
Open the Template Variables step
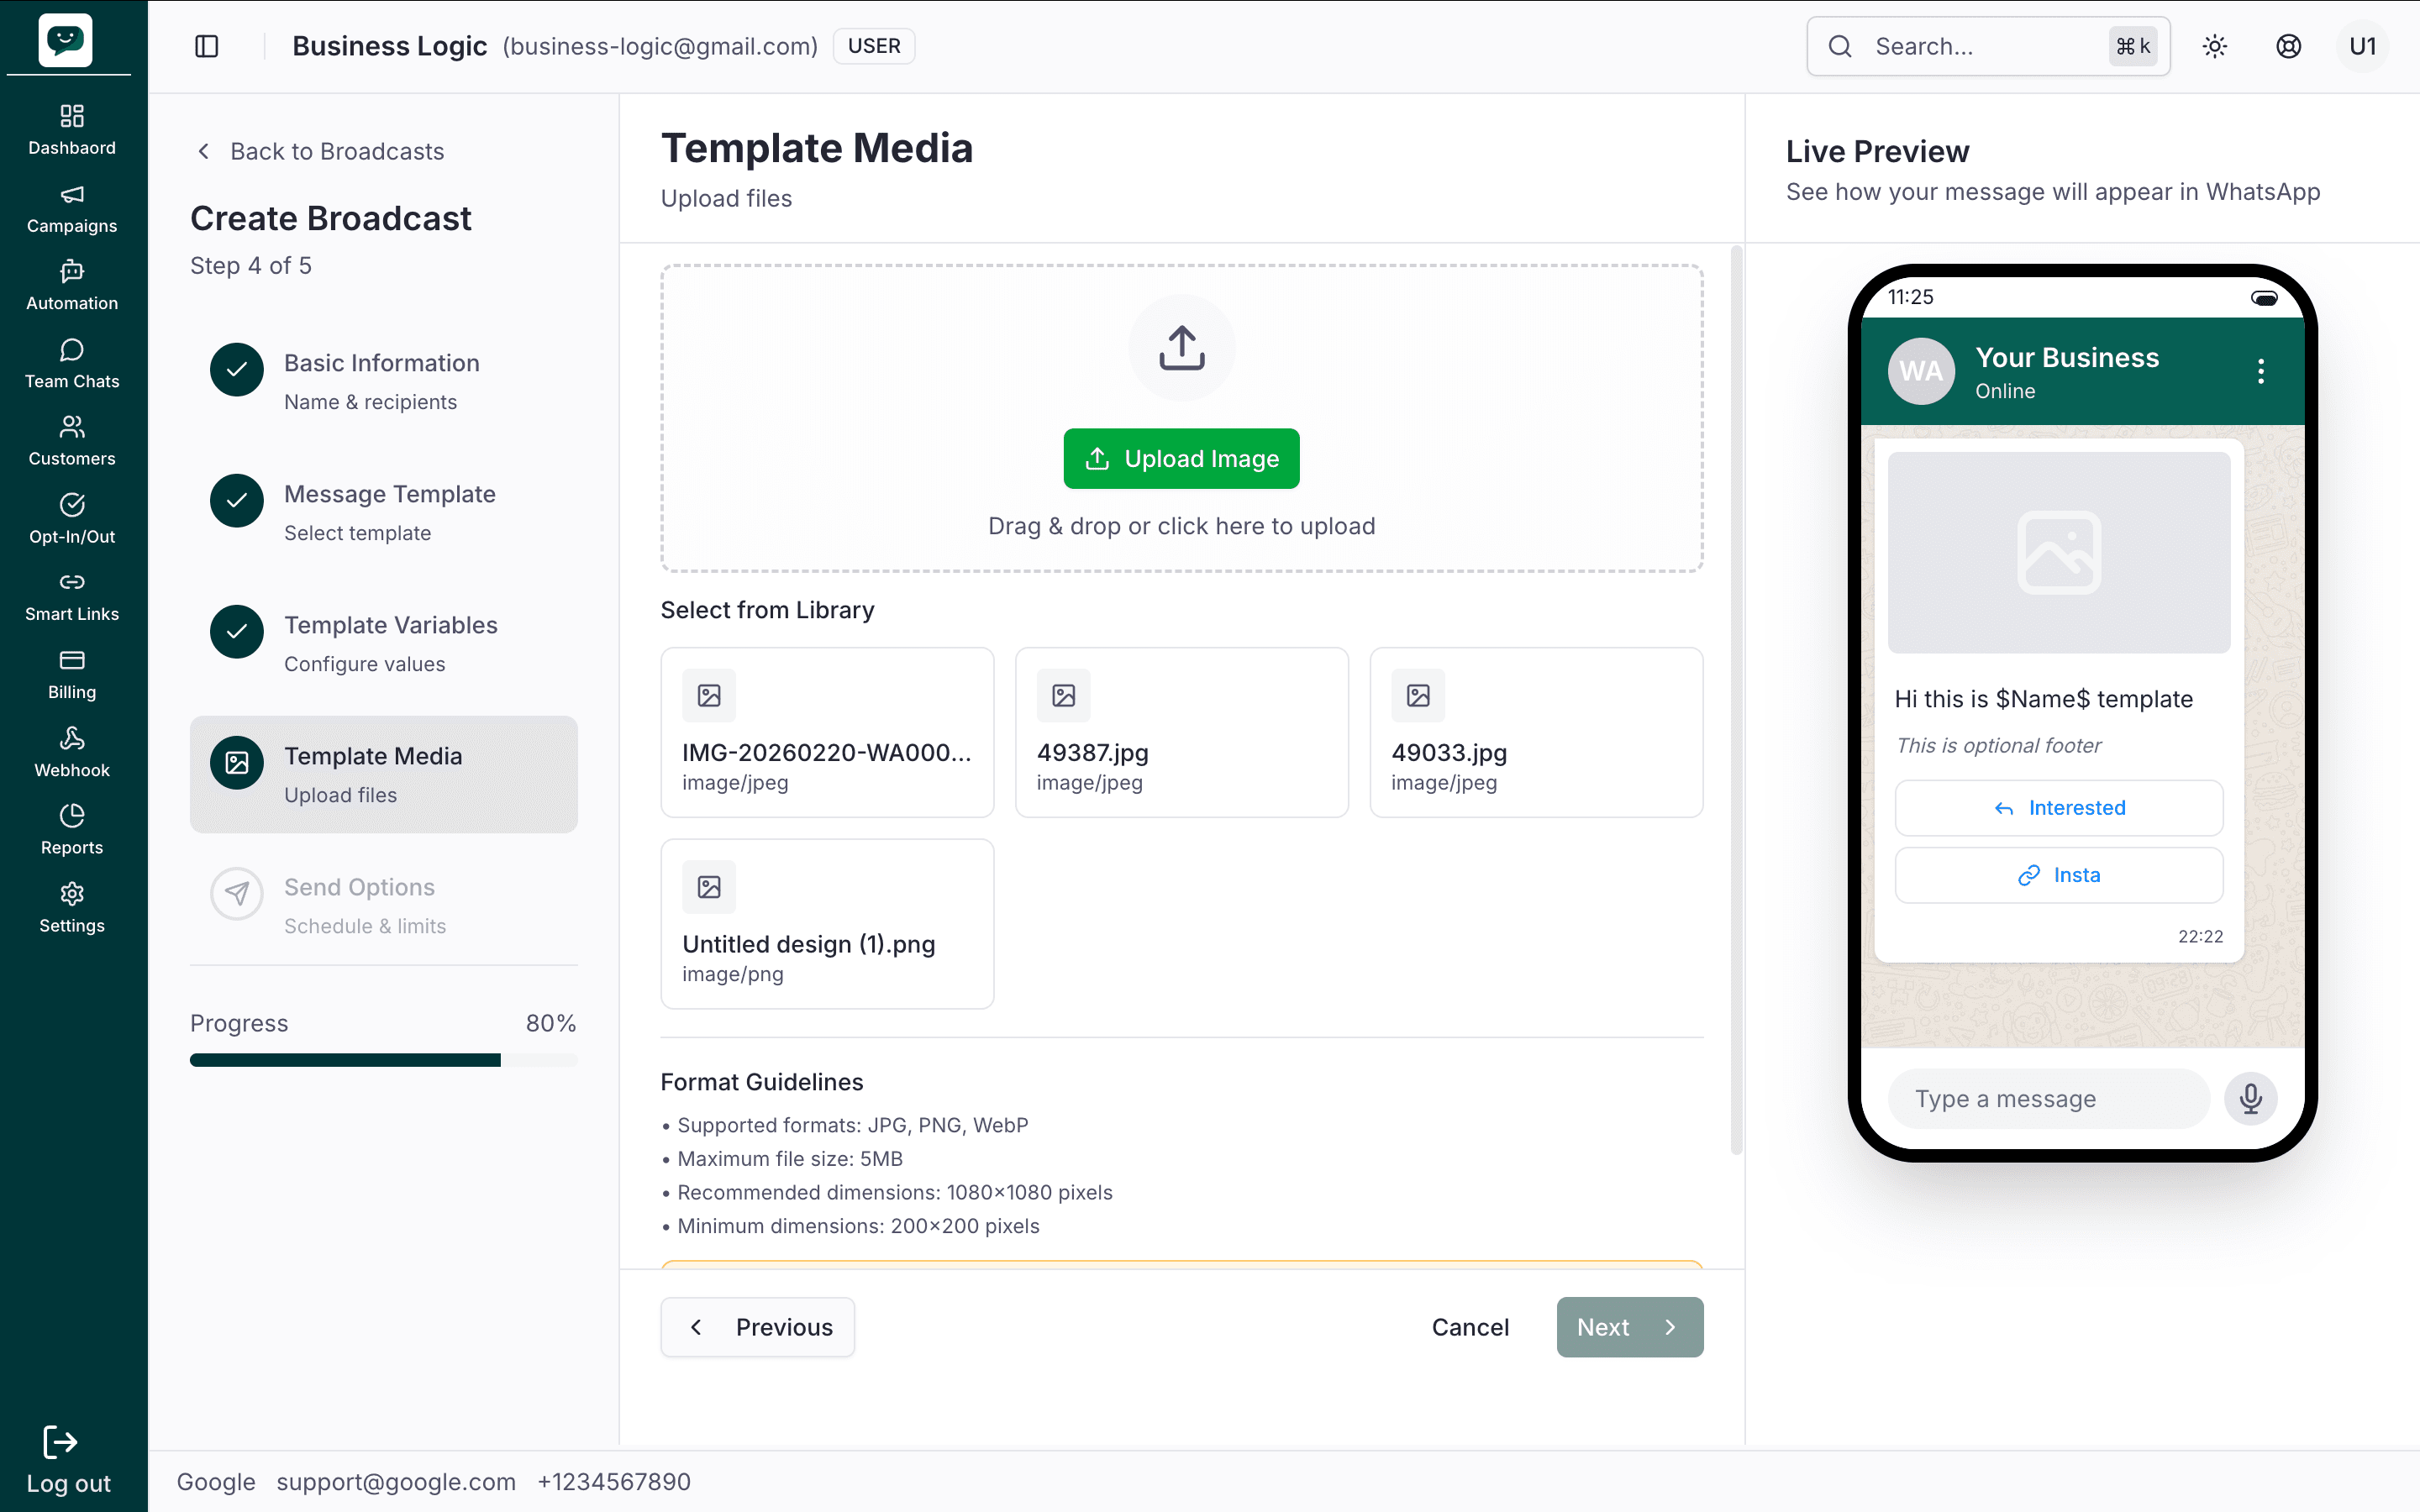(384, 643)
